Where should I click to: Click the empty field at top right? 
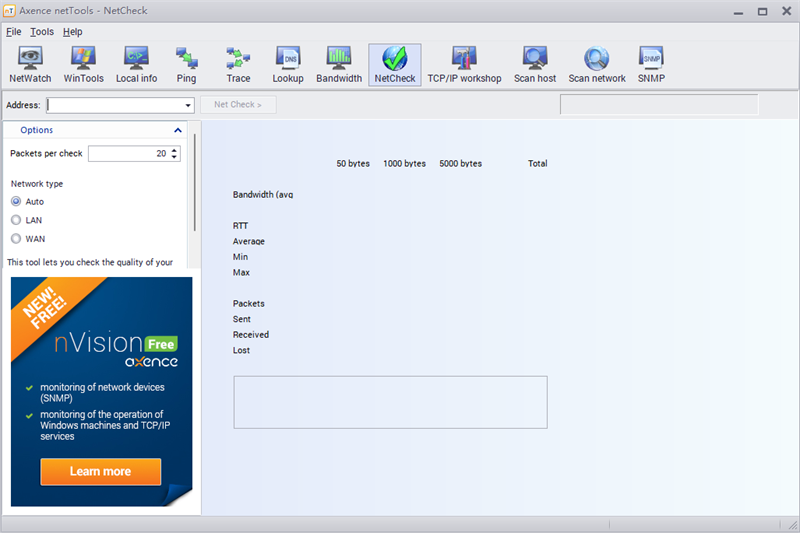(x=659, y=105)
